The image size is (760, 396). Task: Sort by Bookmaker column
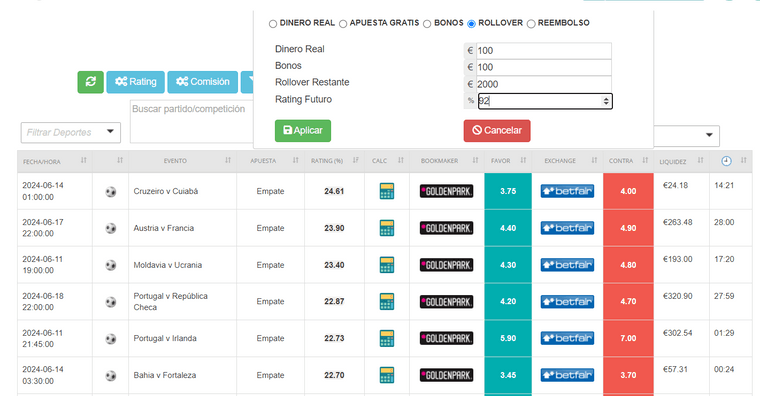[475, 160]
